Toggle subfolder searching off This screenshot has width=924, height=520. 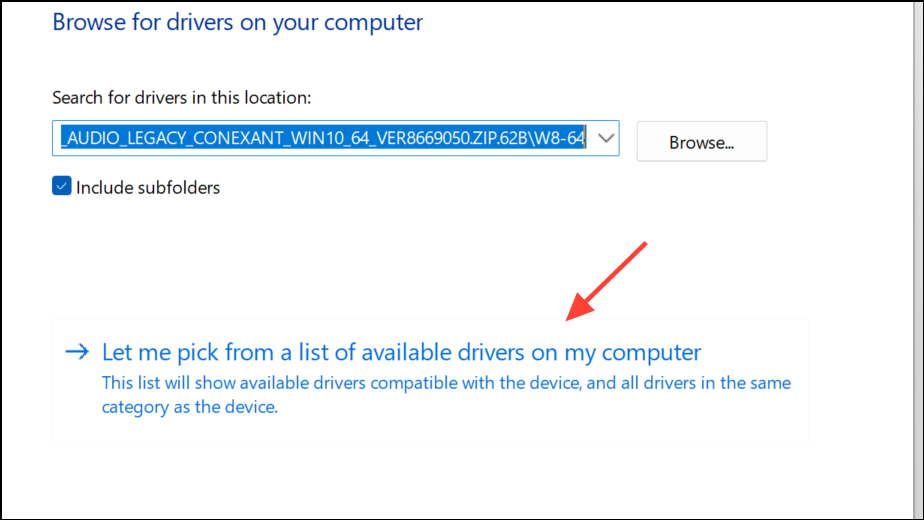pos(62,187)
